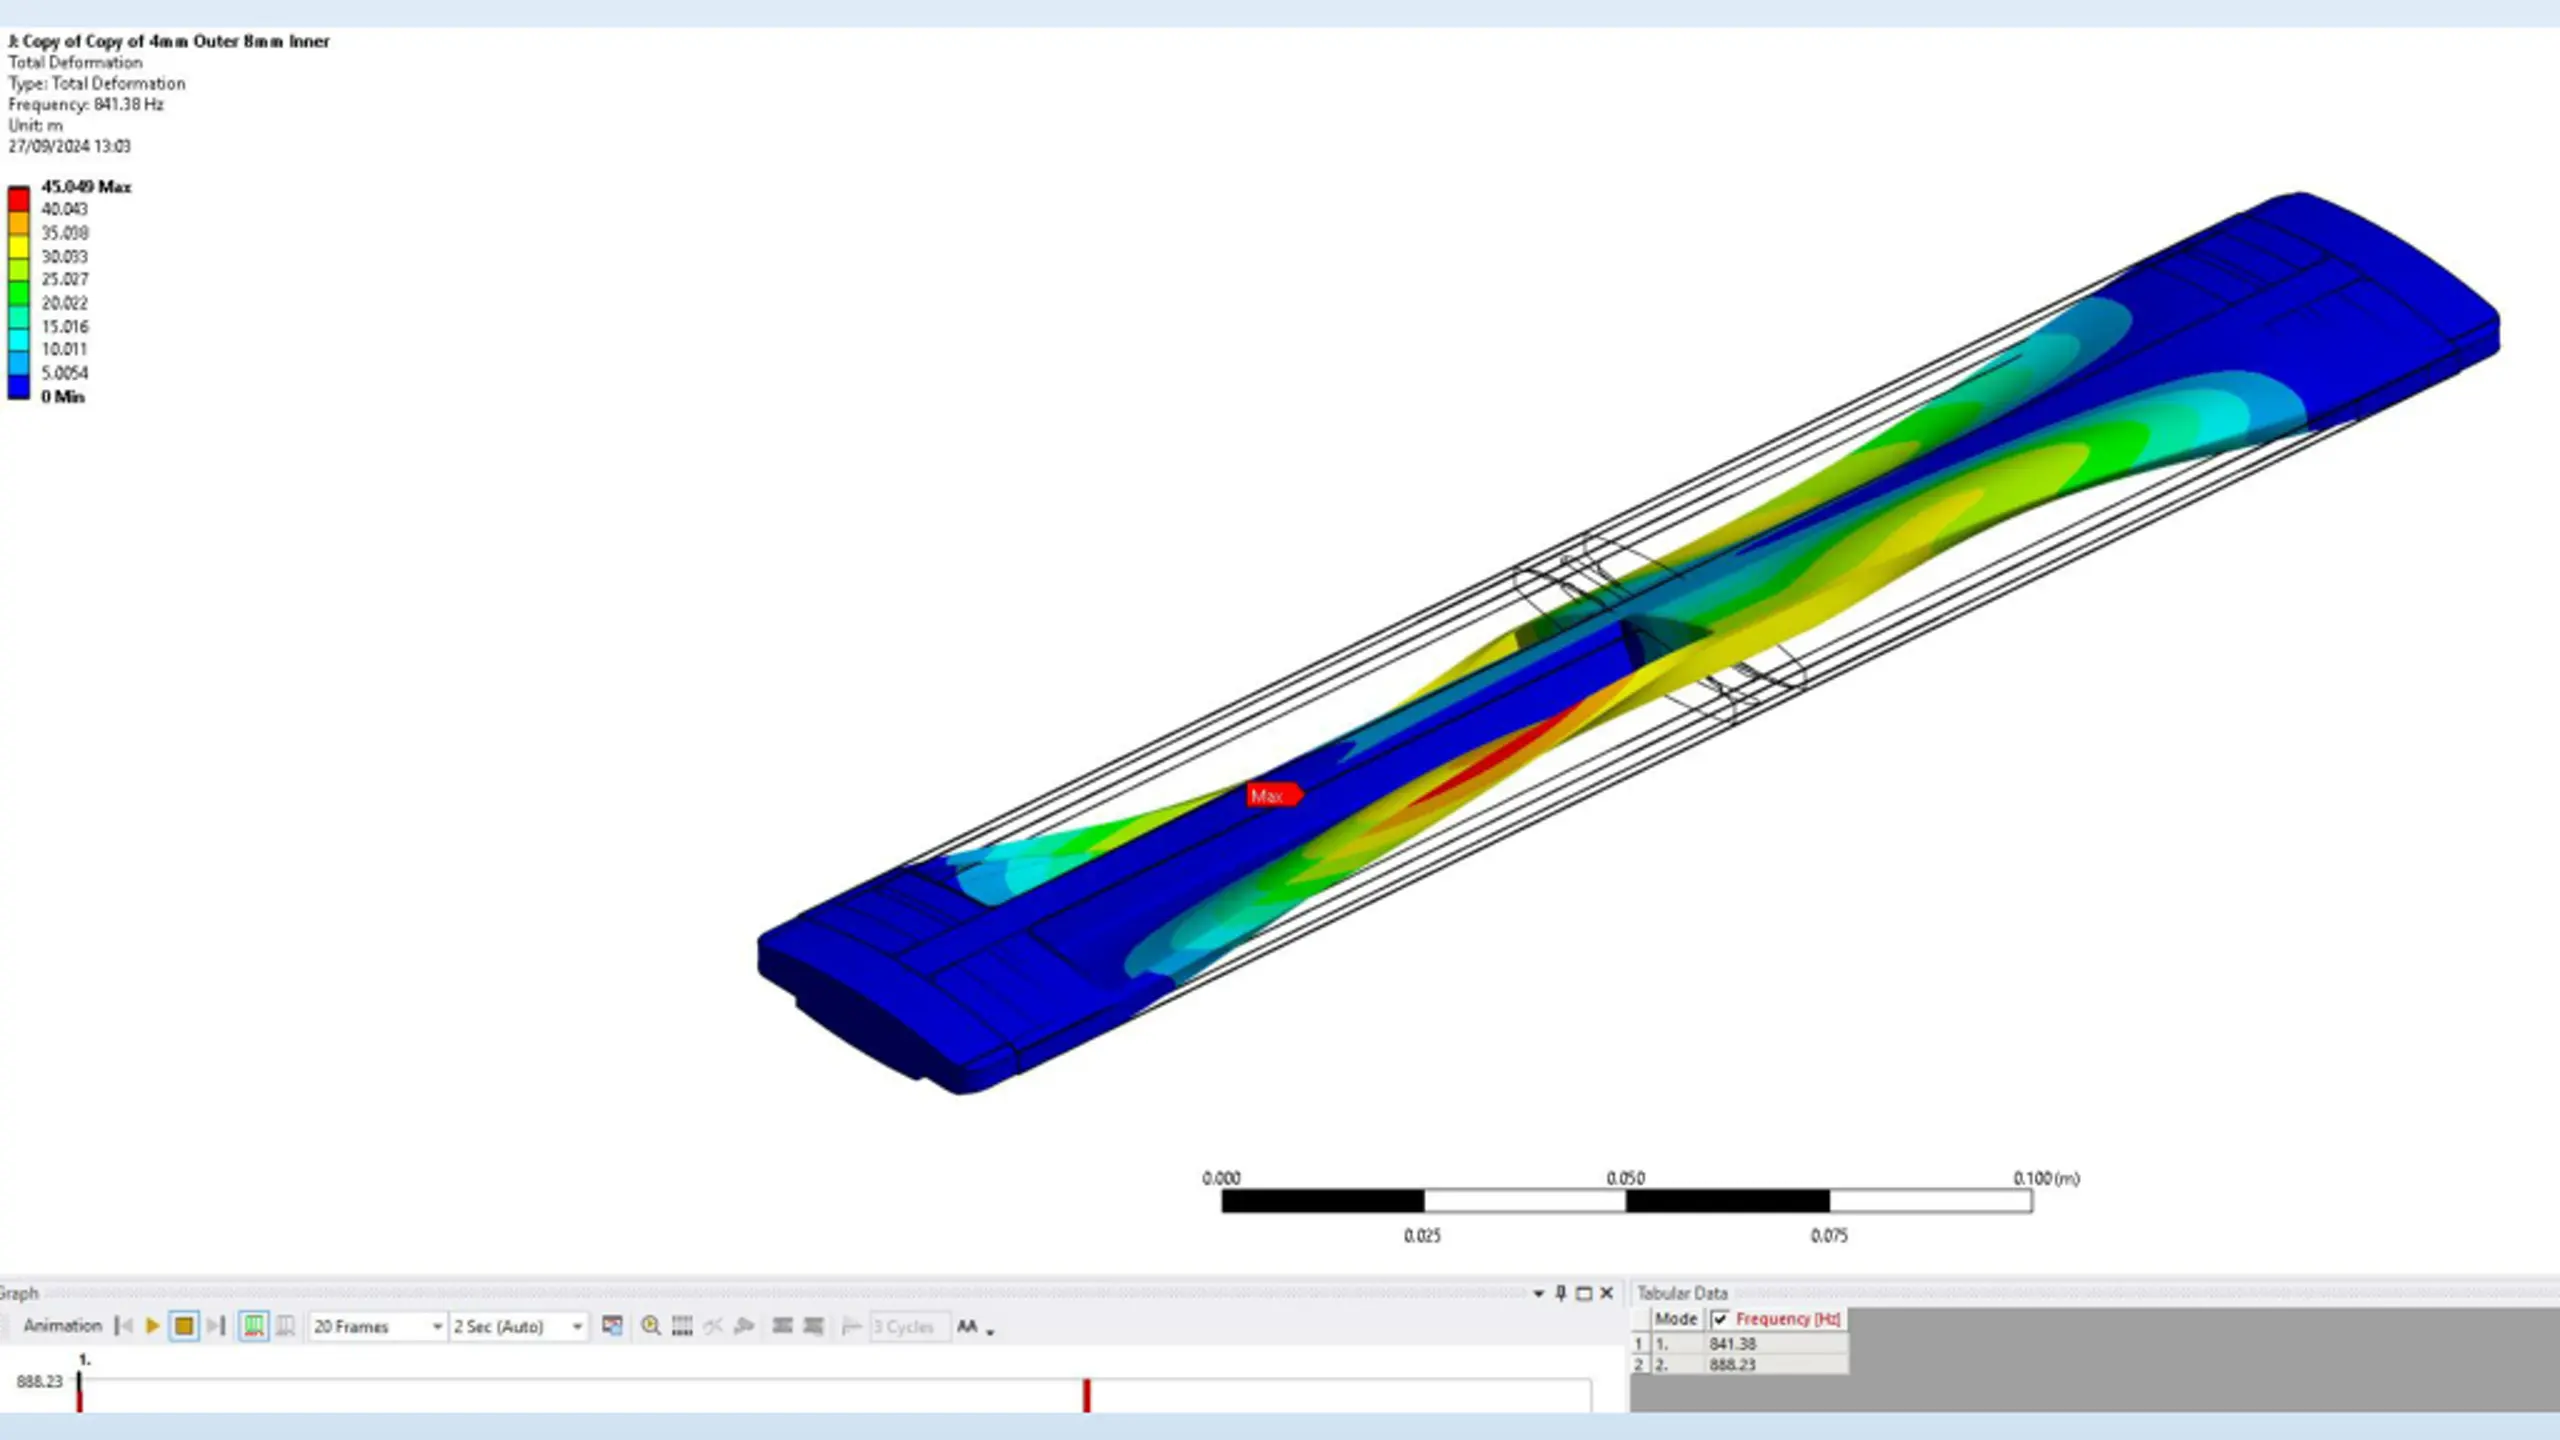Play the deformation animation
Image resolution: width=2560 pixels, height=1440 pixels.
coord(153,1326)
